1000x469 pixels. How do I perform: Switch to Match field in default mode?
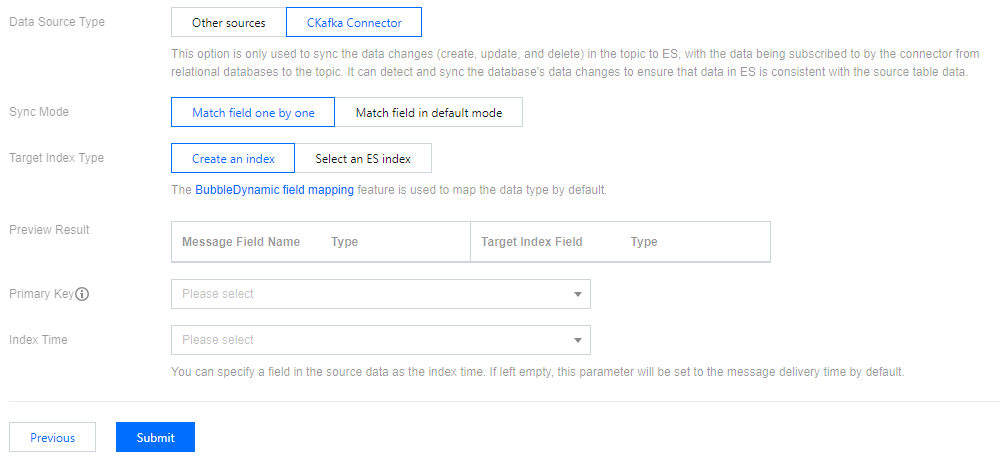428,113
